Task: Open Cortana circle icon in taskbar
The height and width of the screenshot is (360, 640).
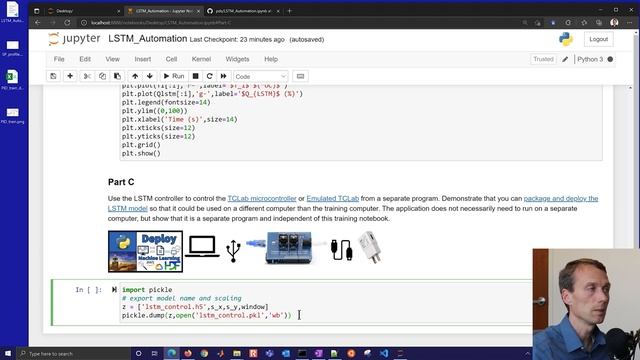Action: coord(138,353)
